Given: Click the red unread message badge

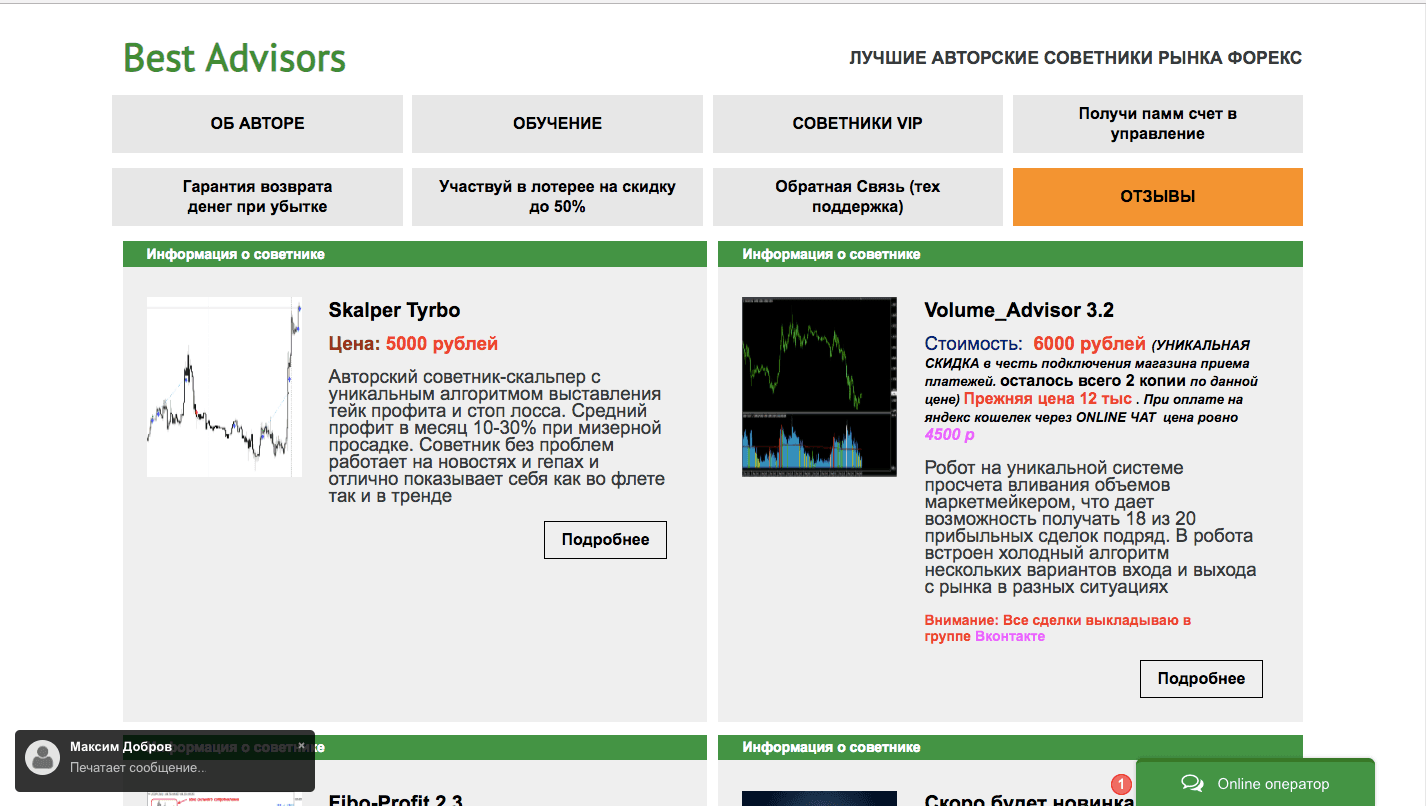Looking at the screenshot, I should (1121, 785).
